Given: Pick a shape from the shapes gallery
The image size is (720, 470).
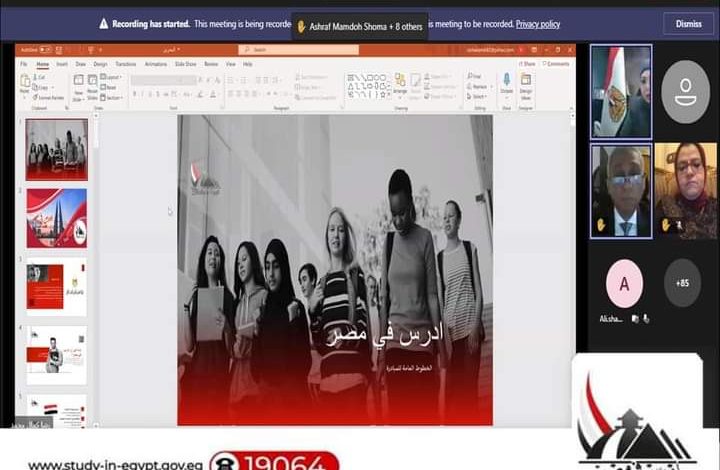Looking at the screenshot, I should click(368, 86).
